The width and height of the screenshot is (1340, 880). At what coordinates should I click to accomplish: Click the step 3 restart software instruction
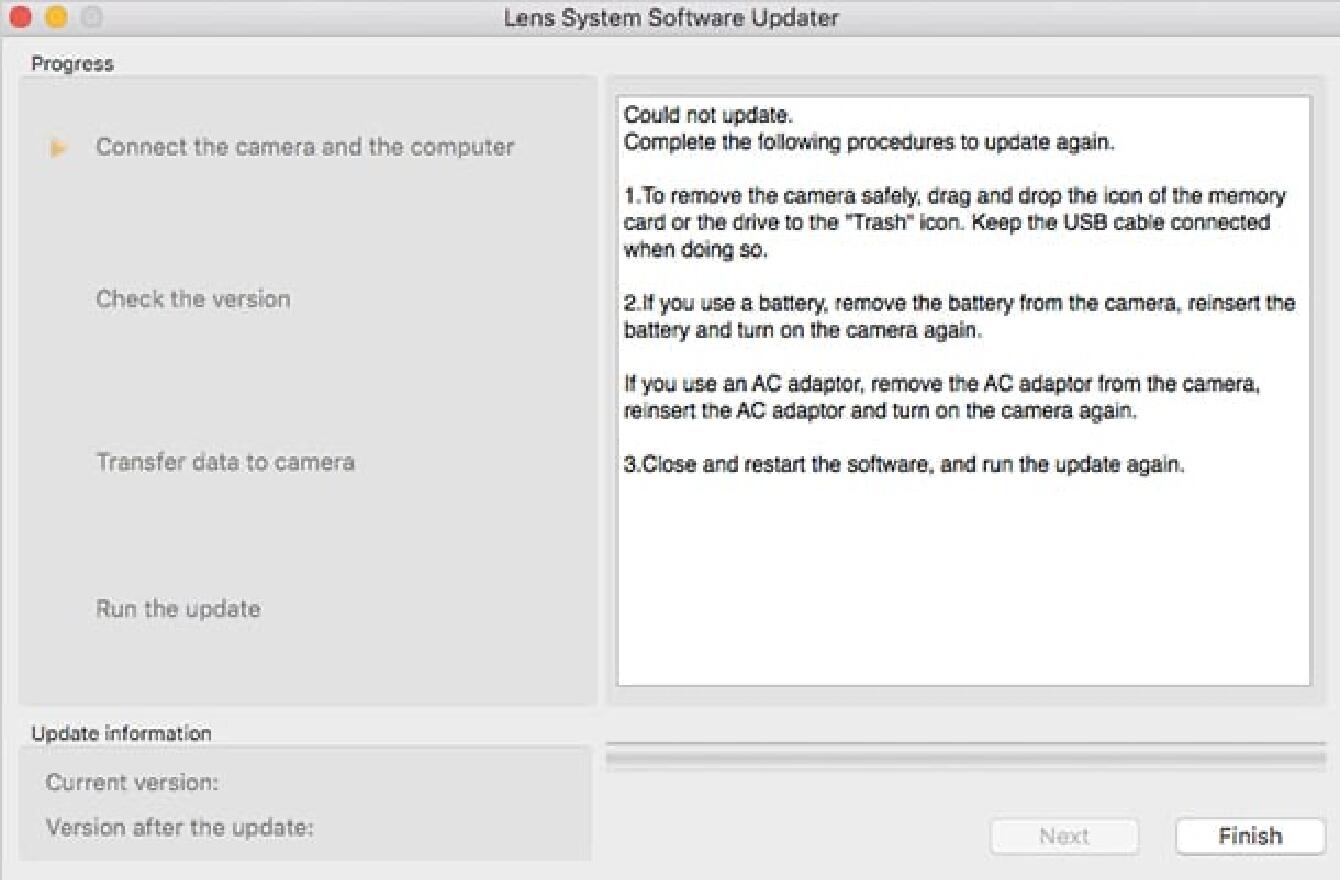pyautogui.click(x=903, y=465)
